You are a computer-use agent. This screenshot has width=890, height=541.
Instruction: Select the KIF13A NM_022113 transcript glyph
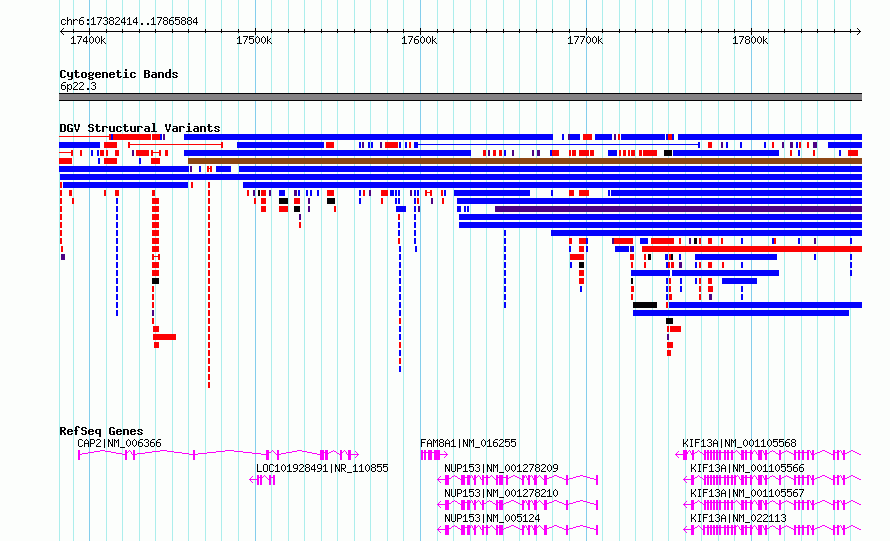773,530
